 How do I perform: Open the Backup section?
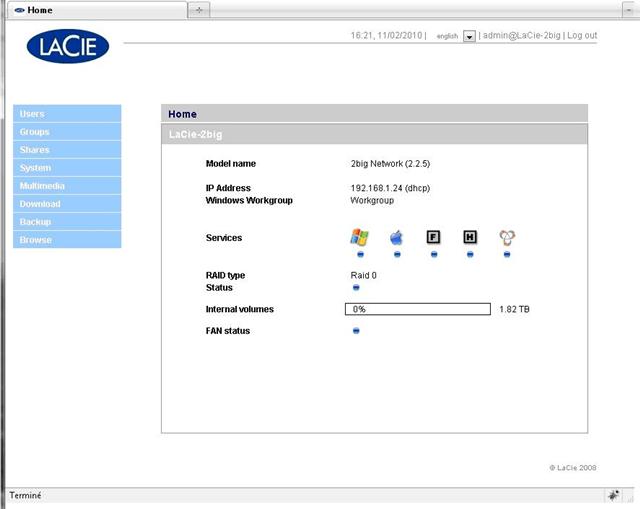67,222
